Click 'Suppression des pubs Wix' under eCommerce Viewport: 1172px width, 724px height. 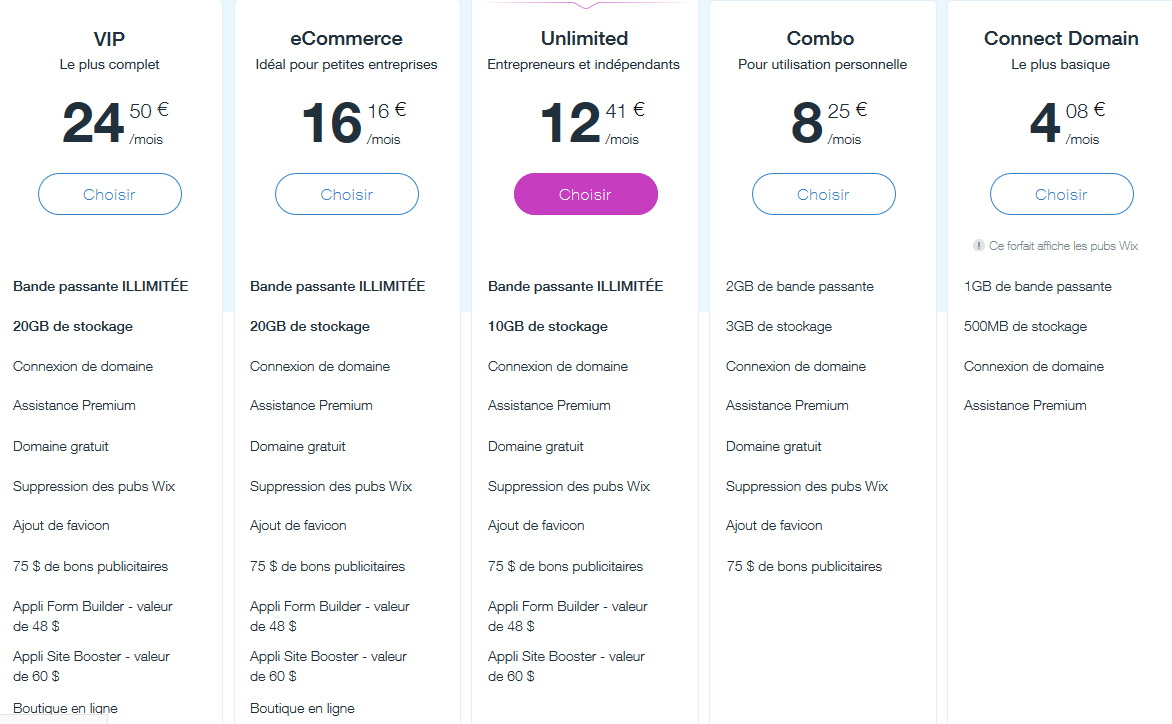click(x=330, y=486)
